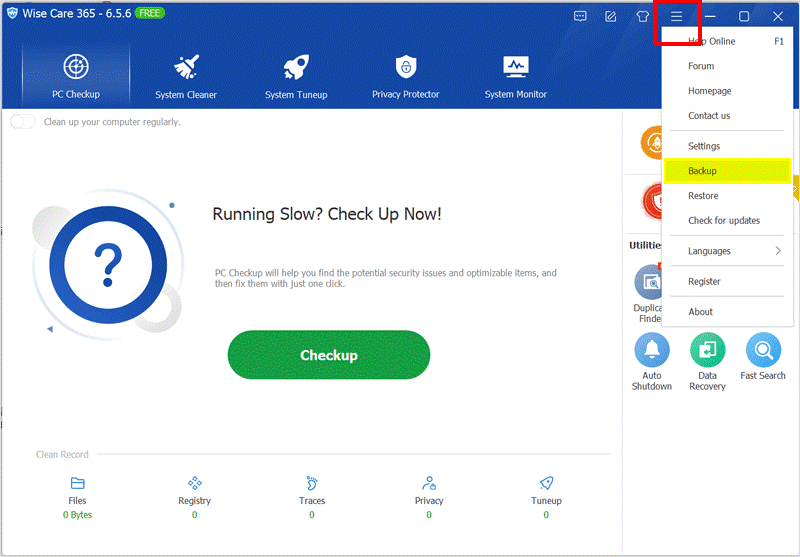Click the Traces footprint icon
This screenshot has height=557, width=800.
pos(312,483)
